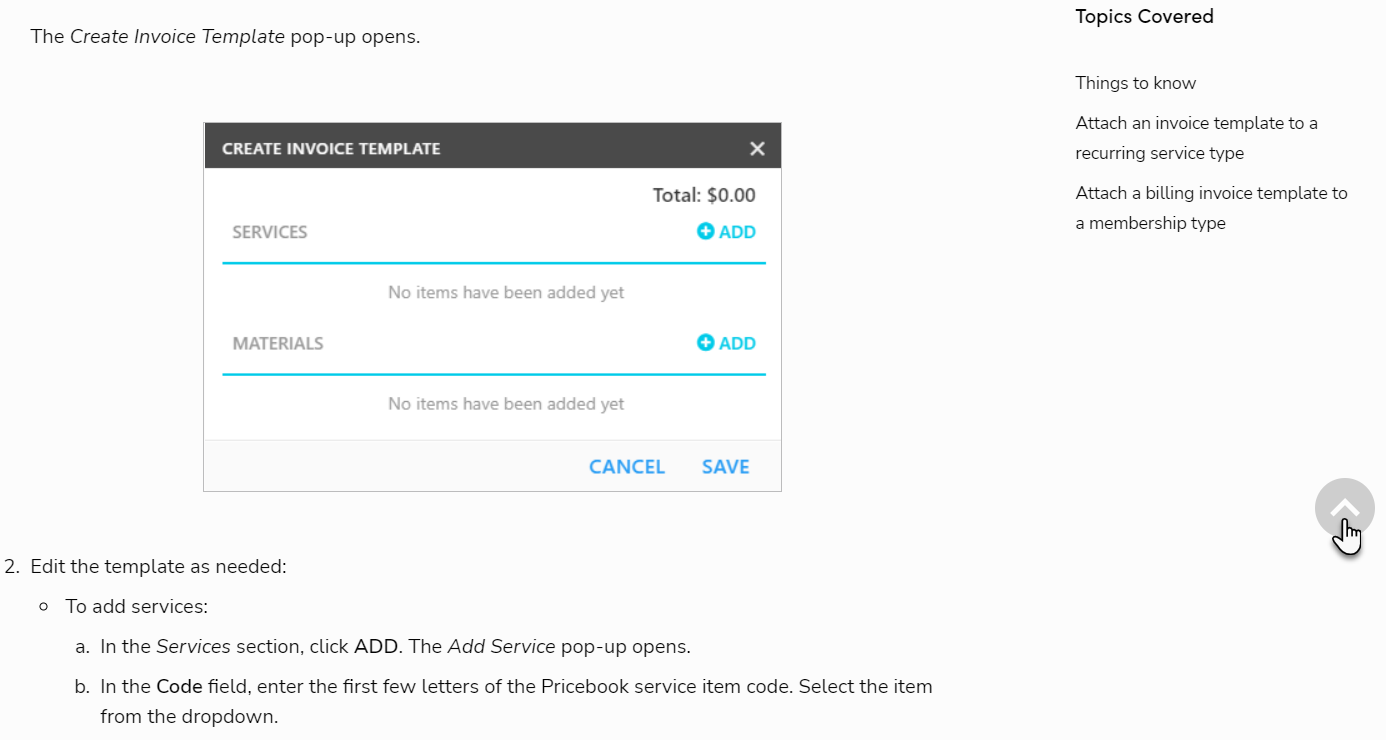The height and width of the screenshot is (740, 1386).
Task: Click the 'To add services:' bullet text
Action: [136, 606]
